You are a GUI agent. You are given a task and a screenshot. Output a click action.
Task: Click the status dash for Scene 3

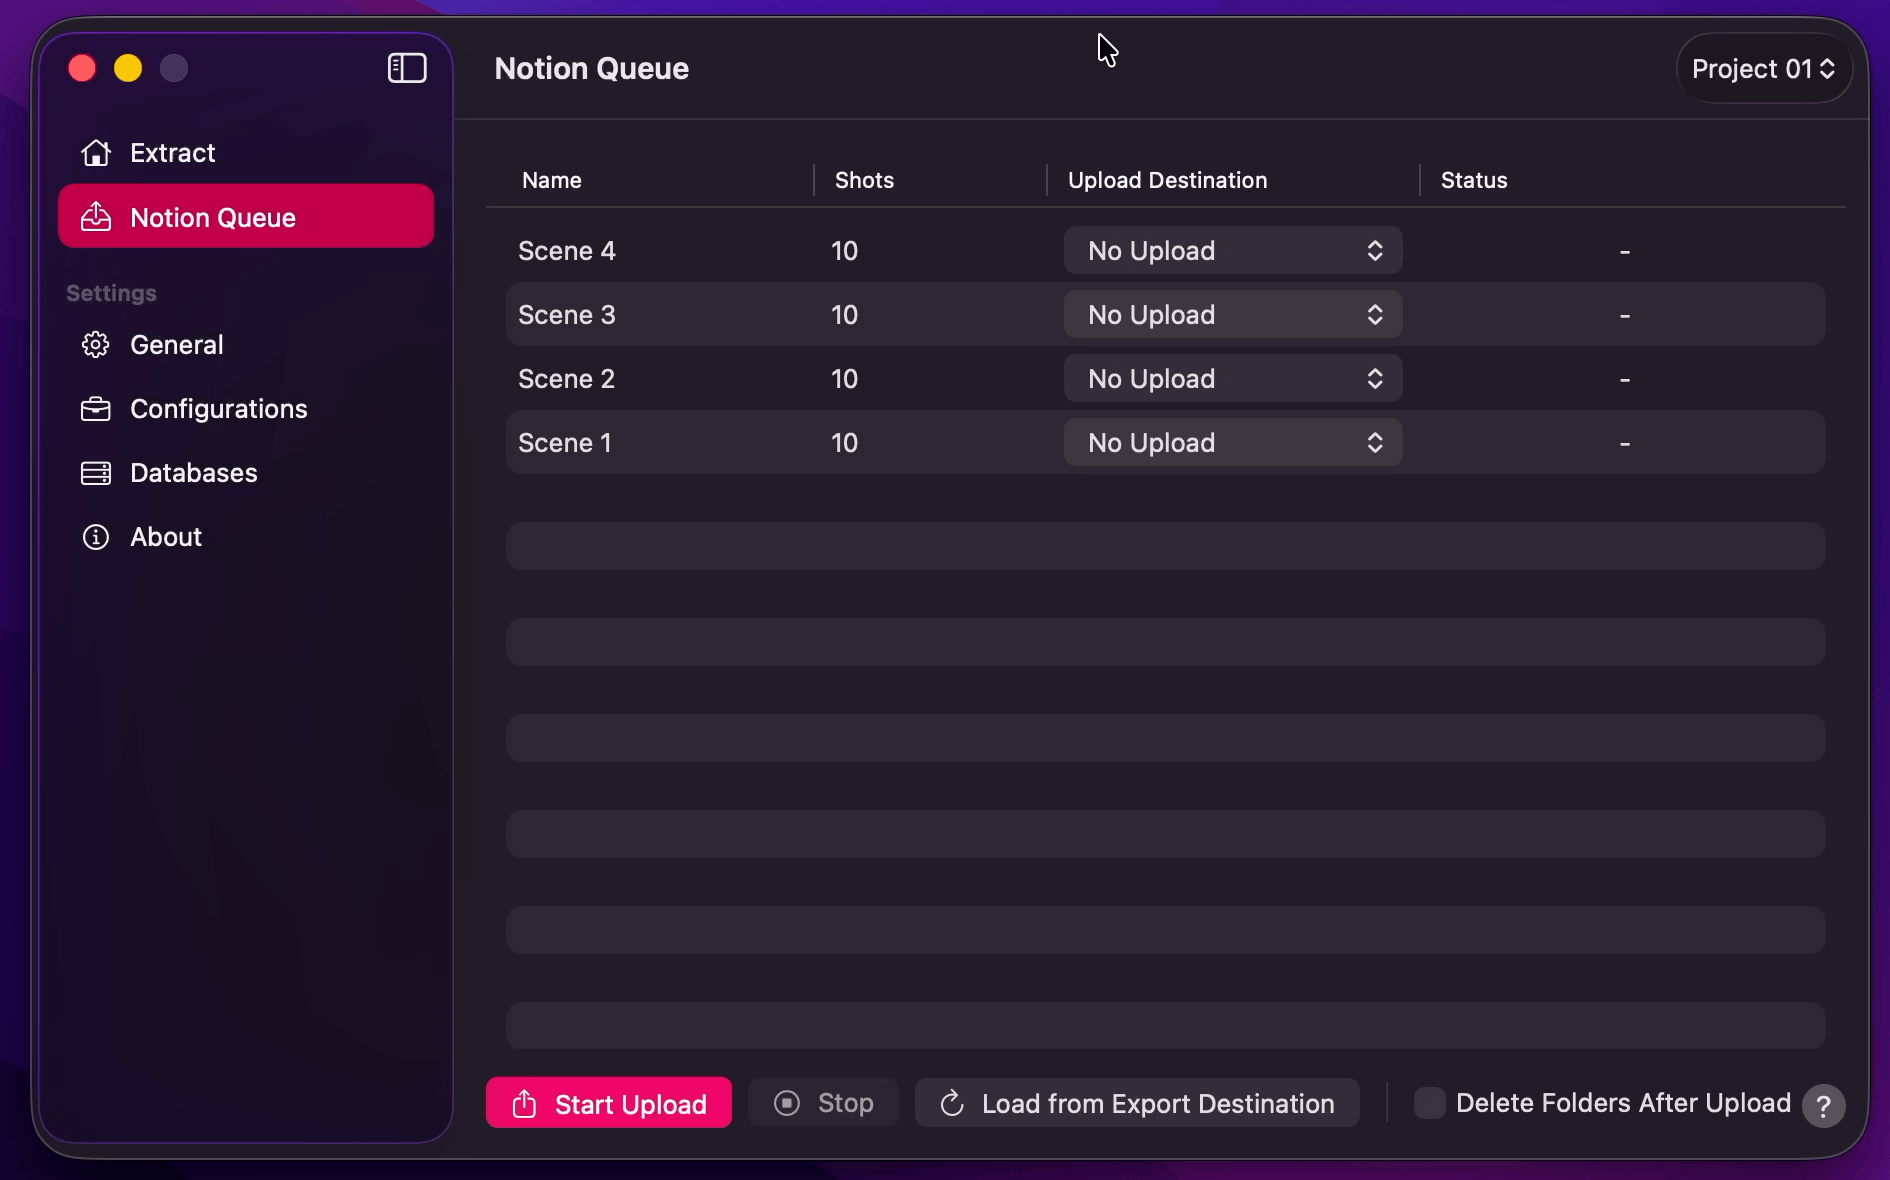[x=1625, y=316]
